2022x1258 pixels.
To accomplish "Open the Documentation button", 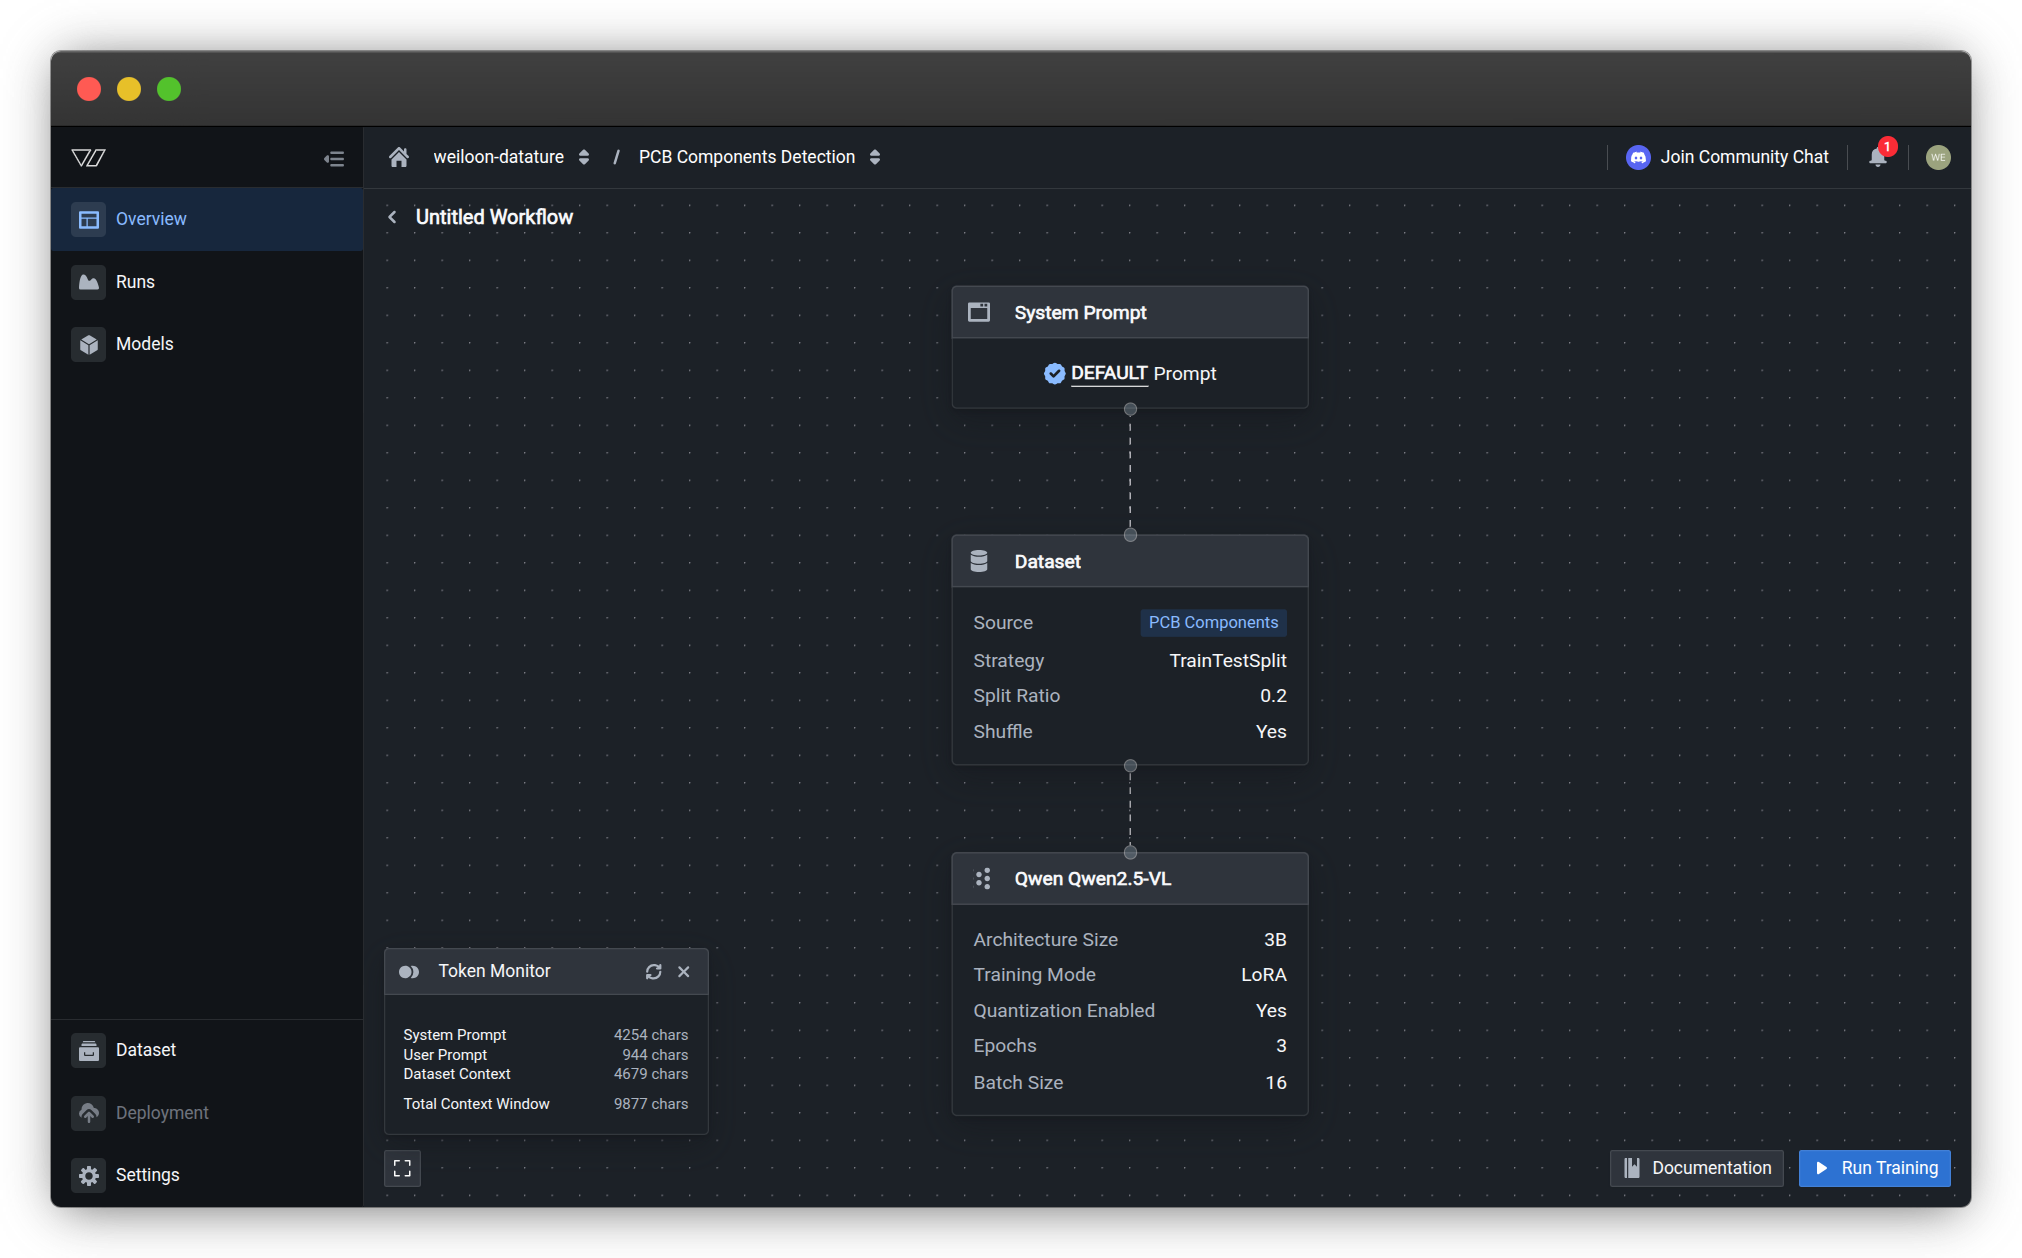I will (1696, 1168).
